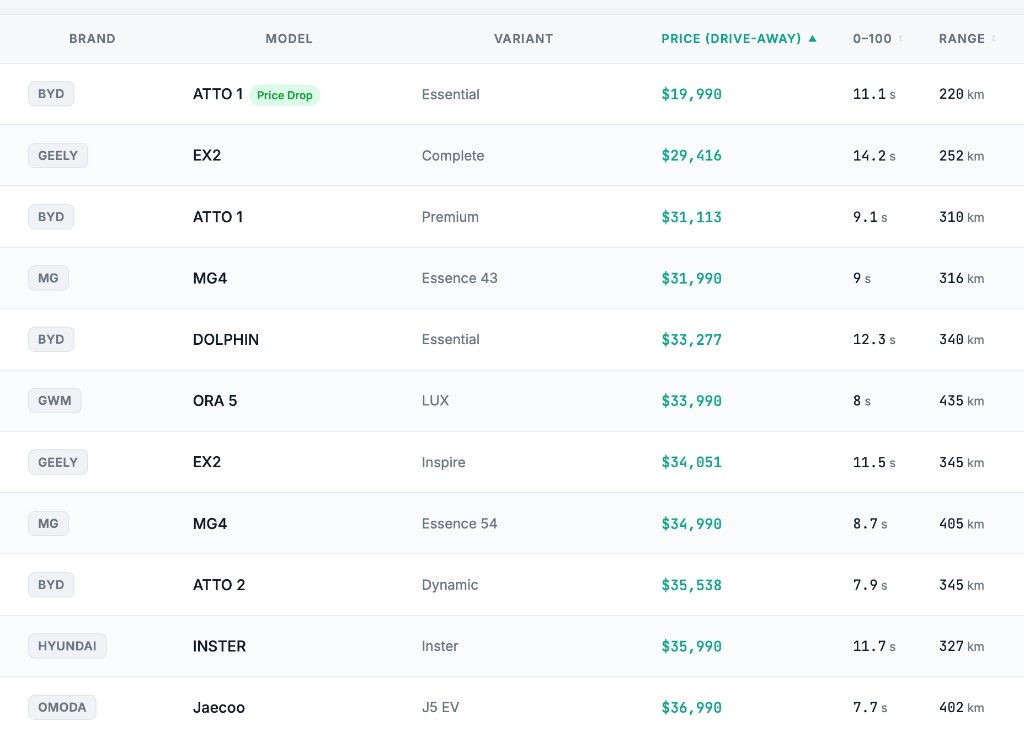Screen dimensions: 1024x737
Task: Click the Variant column header
Action: click(x=523, y=39)
